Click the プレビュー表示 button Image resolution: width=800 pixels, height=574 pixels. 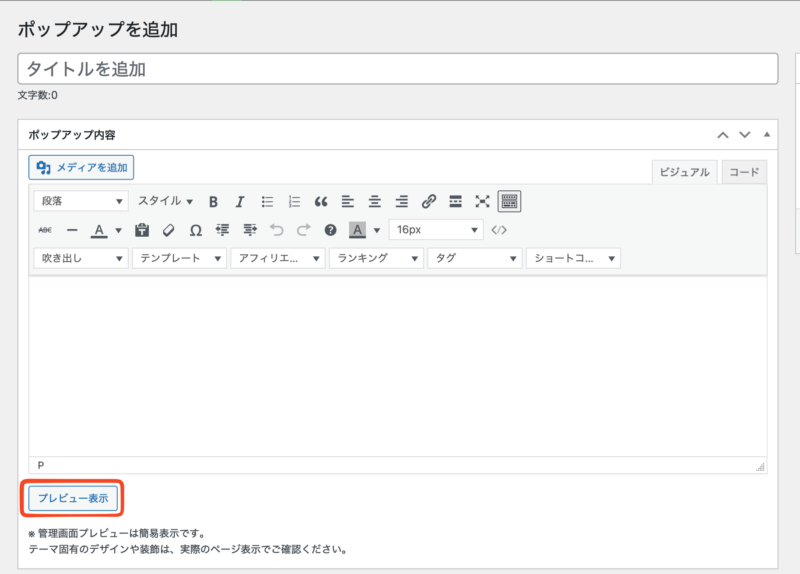point(74,497)
